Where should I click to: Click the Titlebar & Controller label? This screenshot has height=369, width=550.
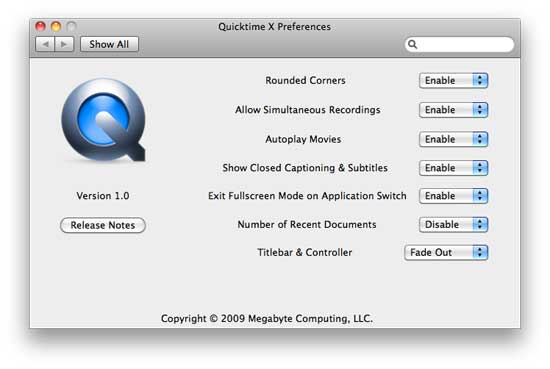[x=304, y=253]
